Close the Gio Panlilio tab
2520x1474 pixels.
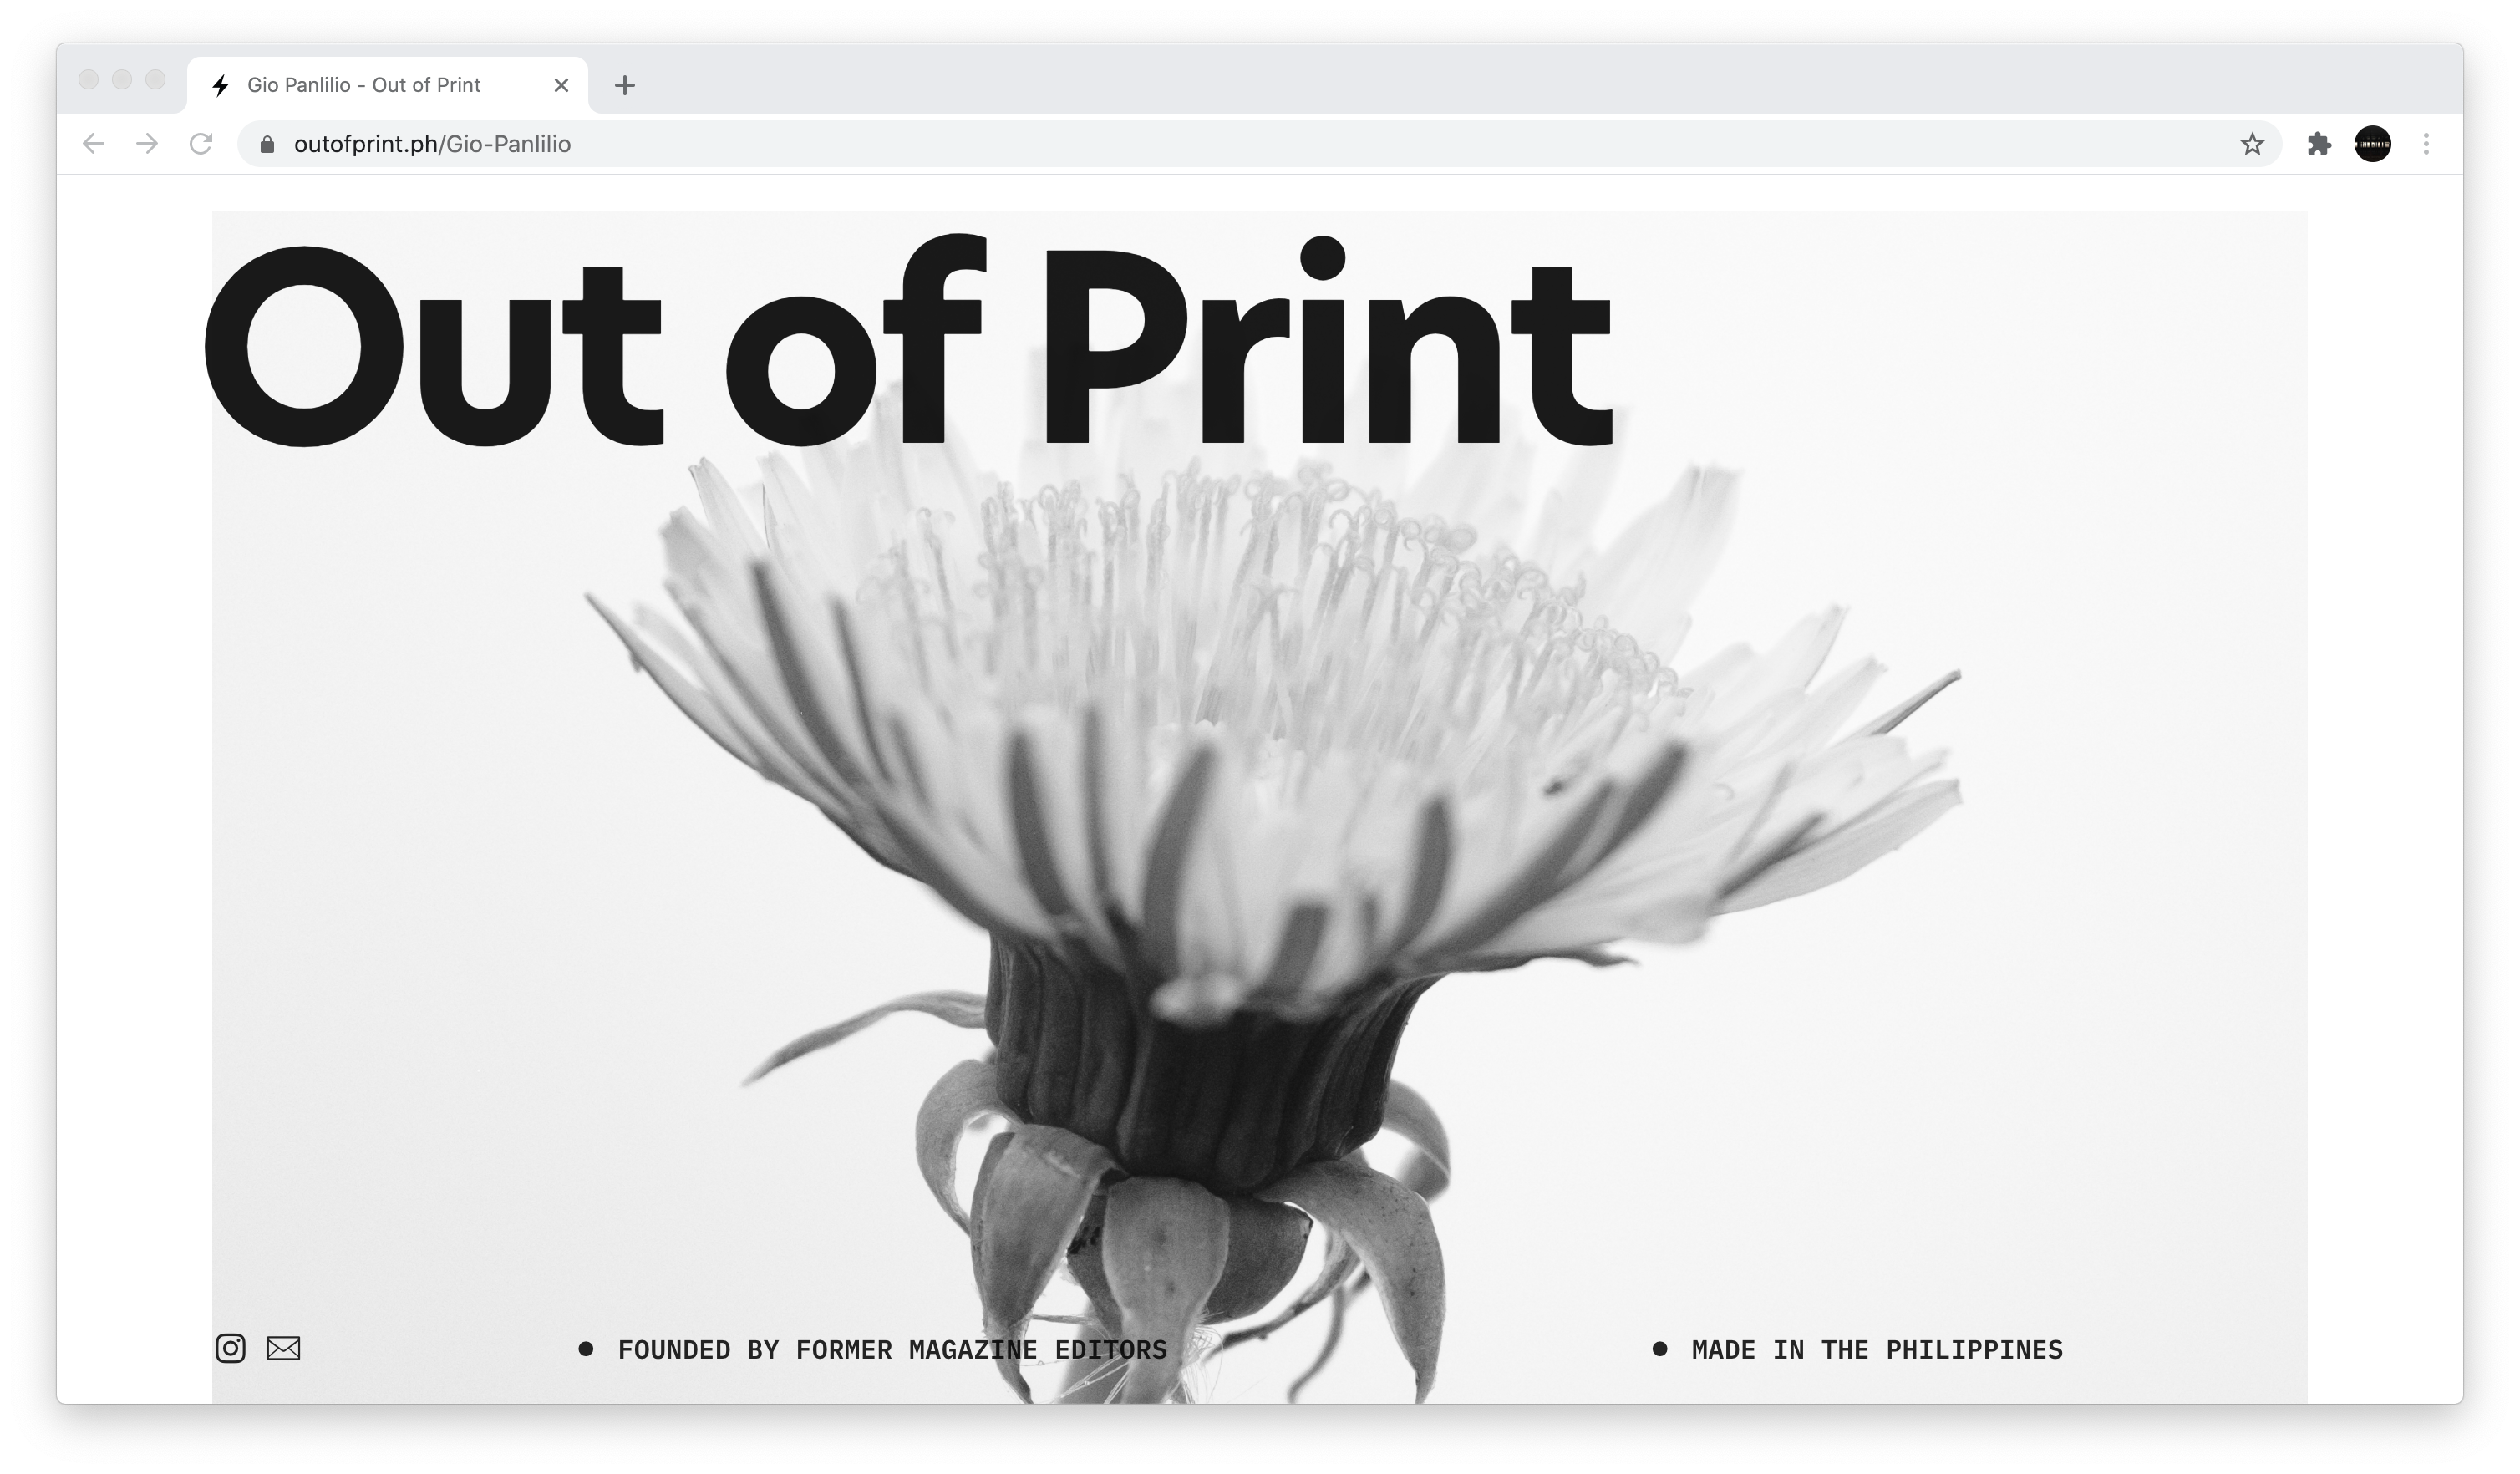(x=561, y=85)
